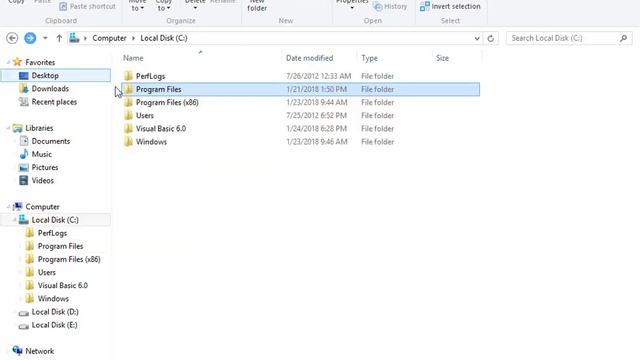Refresh the current folder view
640x360 pixels.
click(x=491, y=38)
